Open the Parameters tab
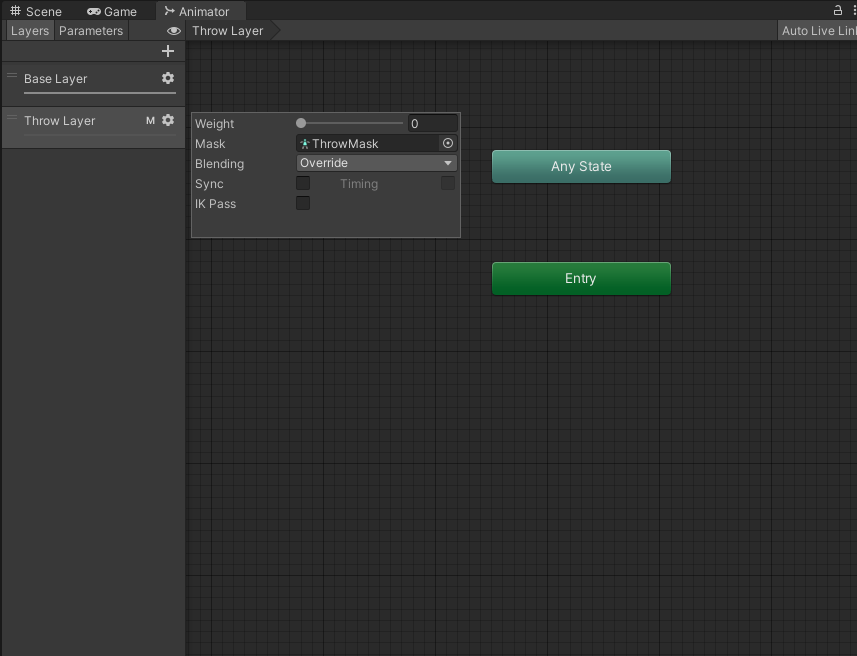Image resolution: width=857 pixels, height=656 pixels. (x=91, y=31)
